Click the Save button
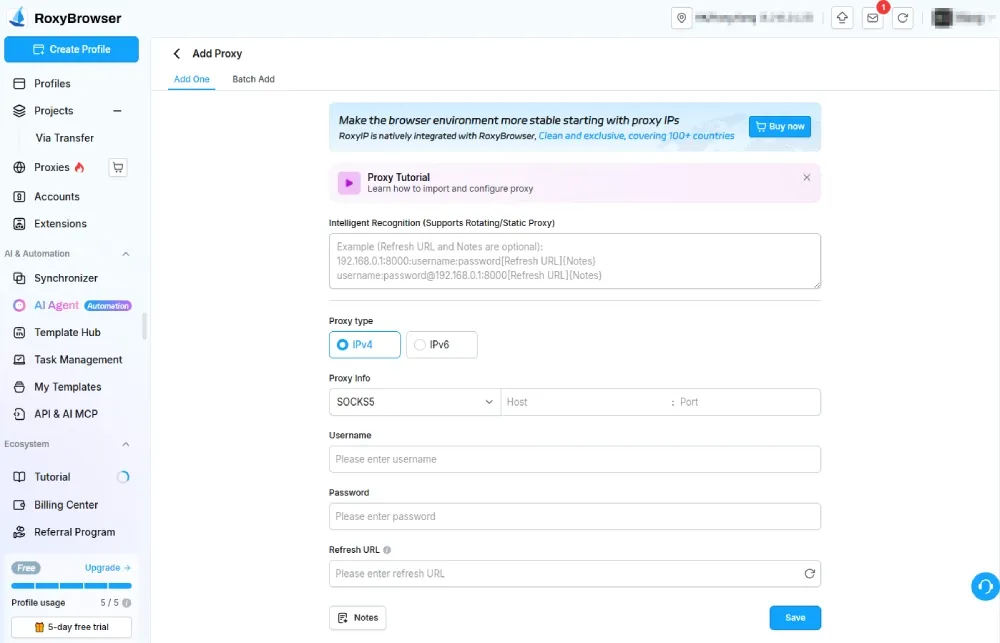1000x643 pixels. (795, 617)
